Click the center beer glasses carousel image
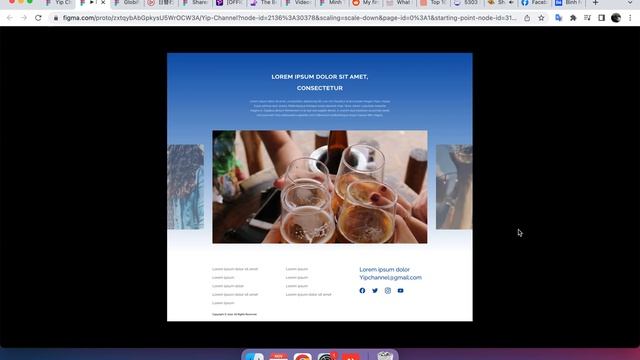640x360 pixels. point(320,187)
